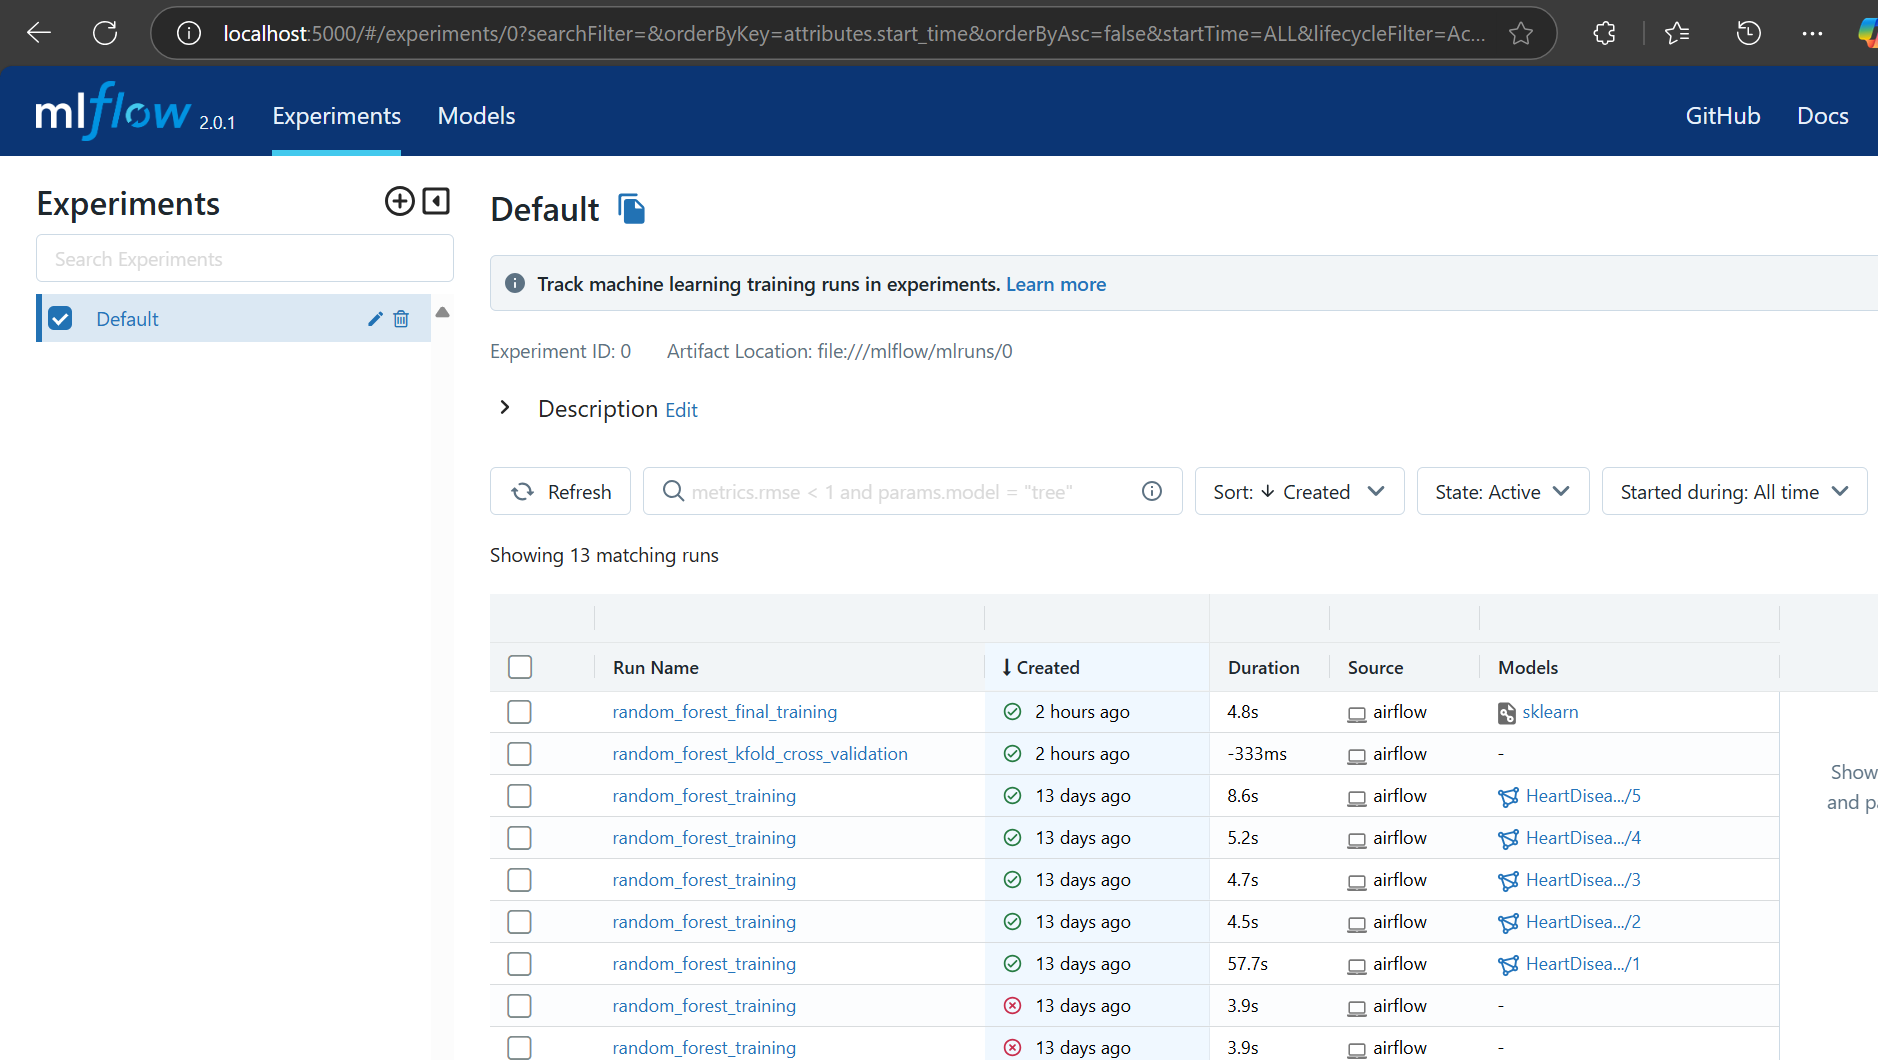Click the search magnifier icon
The width and height of the screenshot is (1878, 1060).
tap(673, 491)
